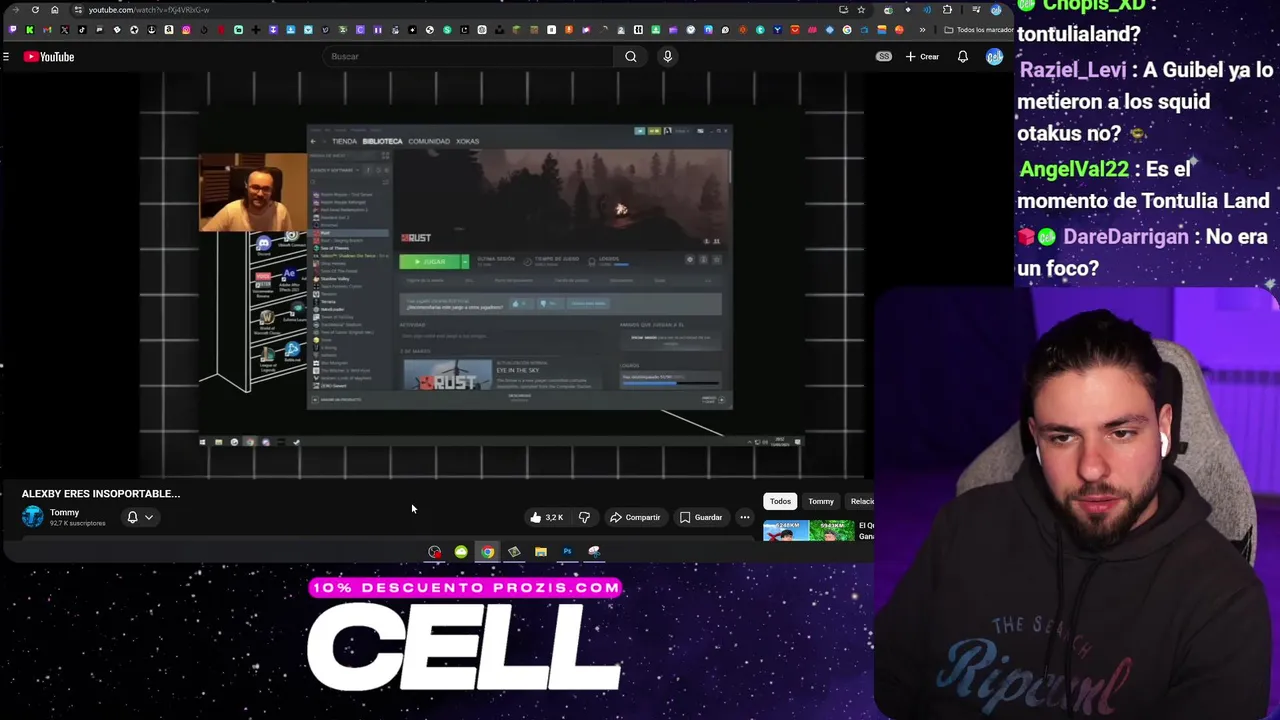This screenshot has height=720, width=1280.
Task: Expand the channel notification preferences dropdown
Action: pyautogui.click(x=149, y=517)
